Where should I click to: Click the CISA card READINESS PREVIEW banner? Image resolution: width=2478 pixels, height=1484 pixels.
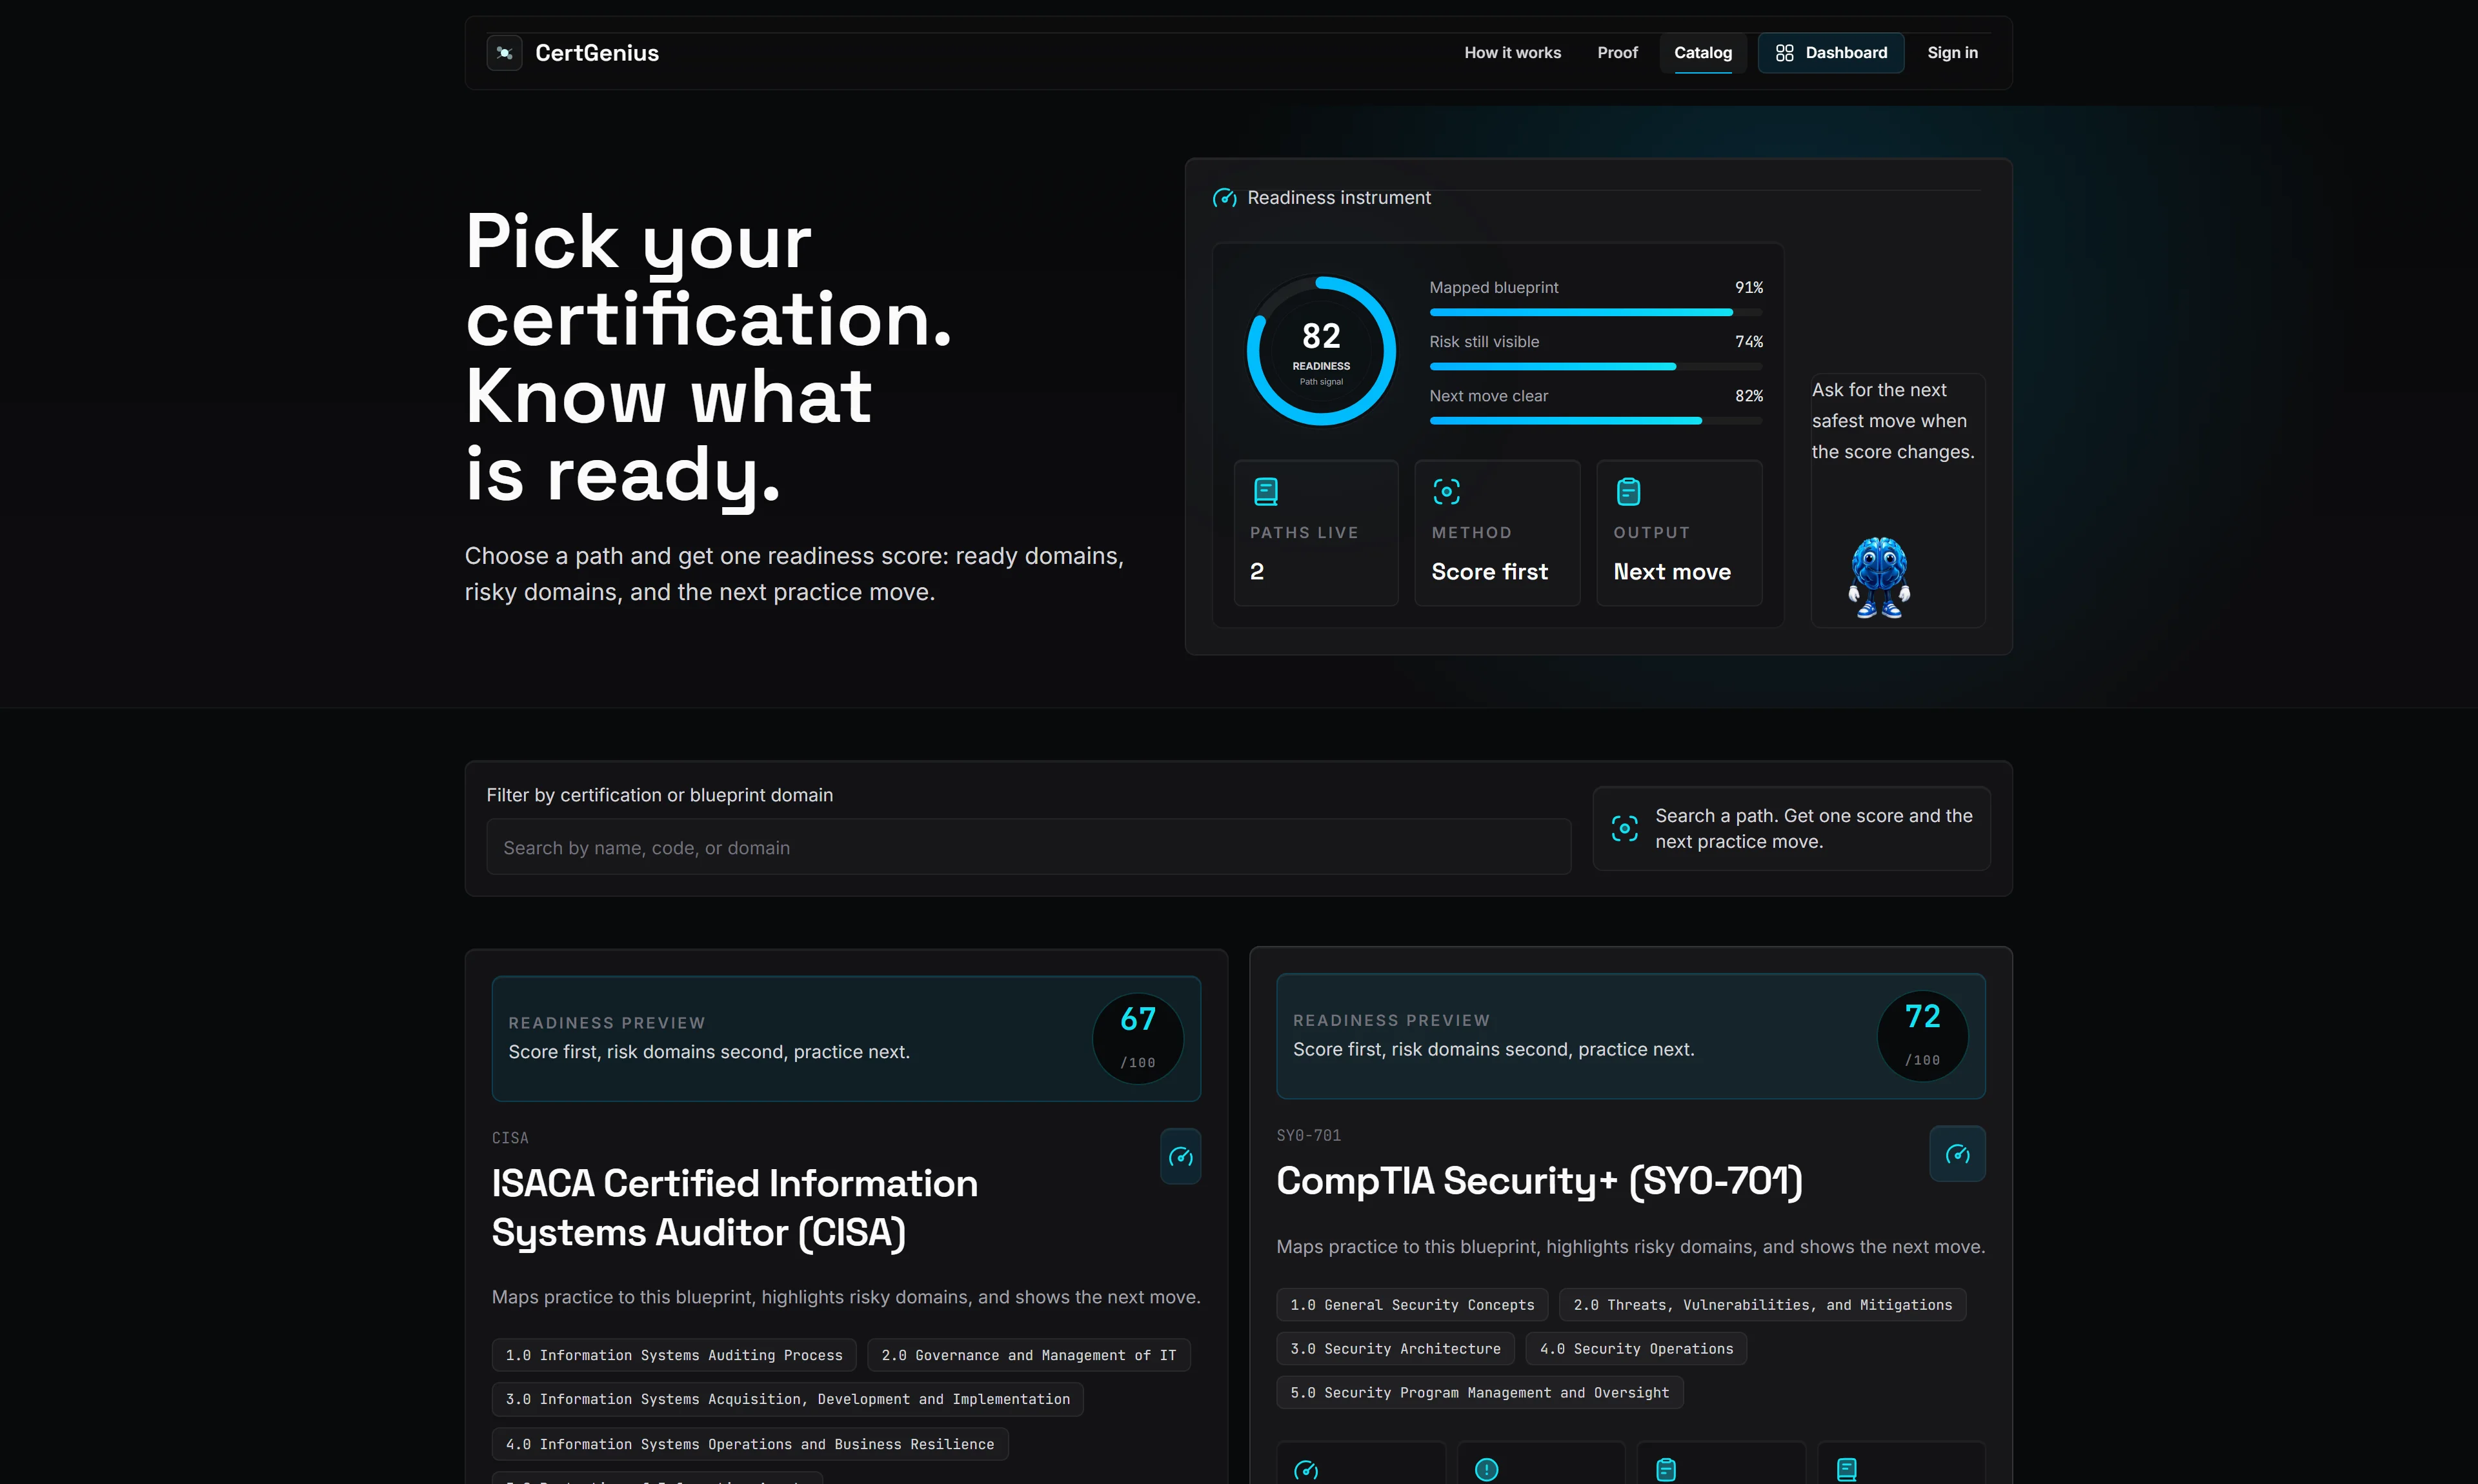(x=846, y=1038)
